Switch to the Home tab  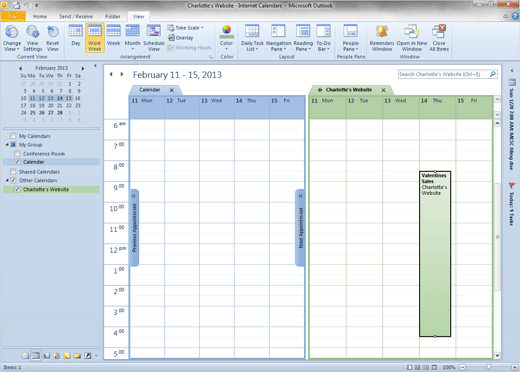tap(40, 16)
